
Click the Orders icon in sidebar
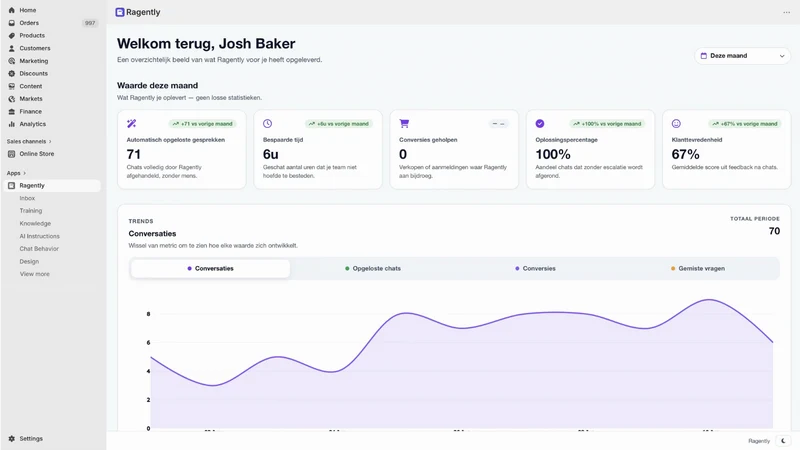coord(12,23)
